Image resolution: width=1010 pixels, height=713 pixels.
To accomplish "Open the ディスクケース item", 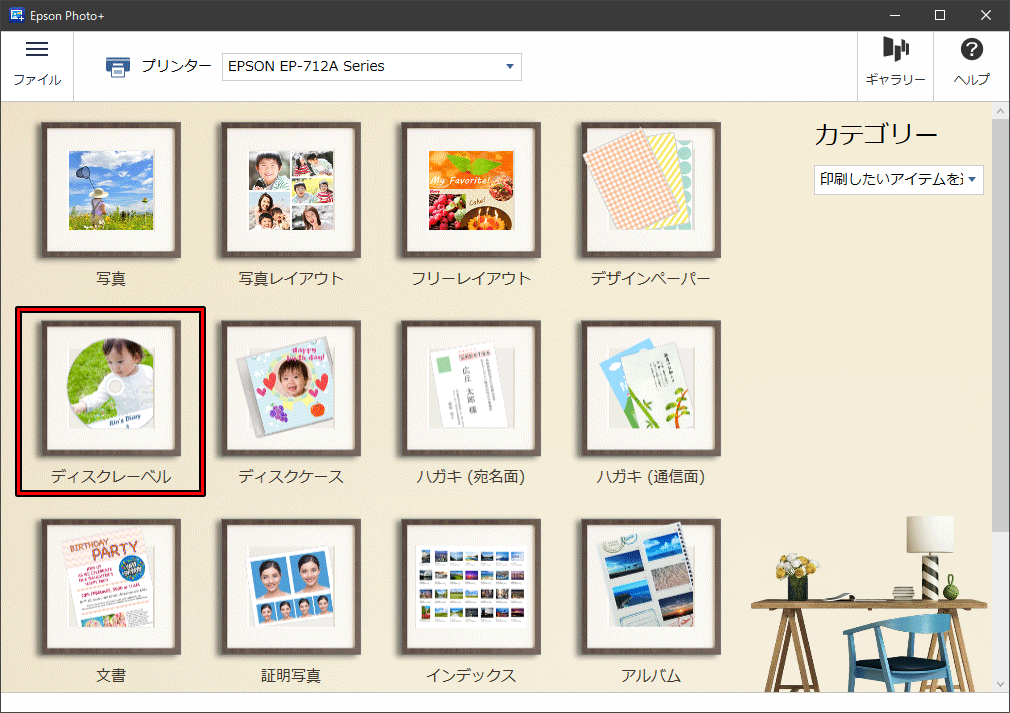I will 291,403.
